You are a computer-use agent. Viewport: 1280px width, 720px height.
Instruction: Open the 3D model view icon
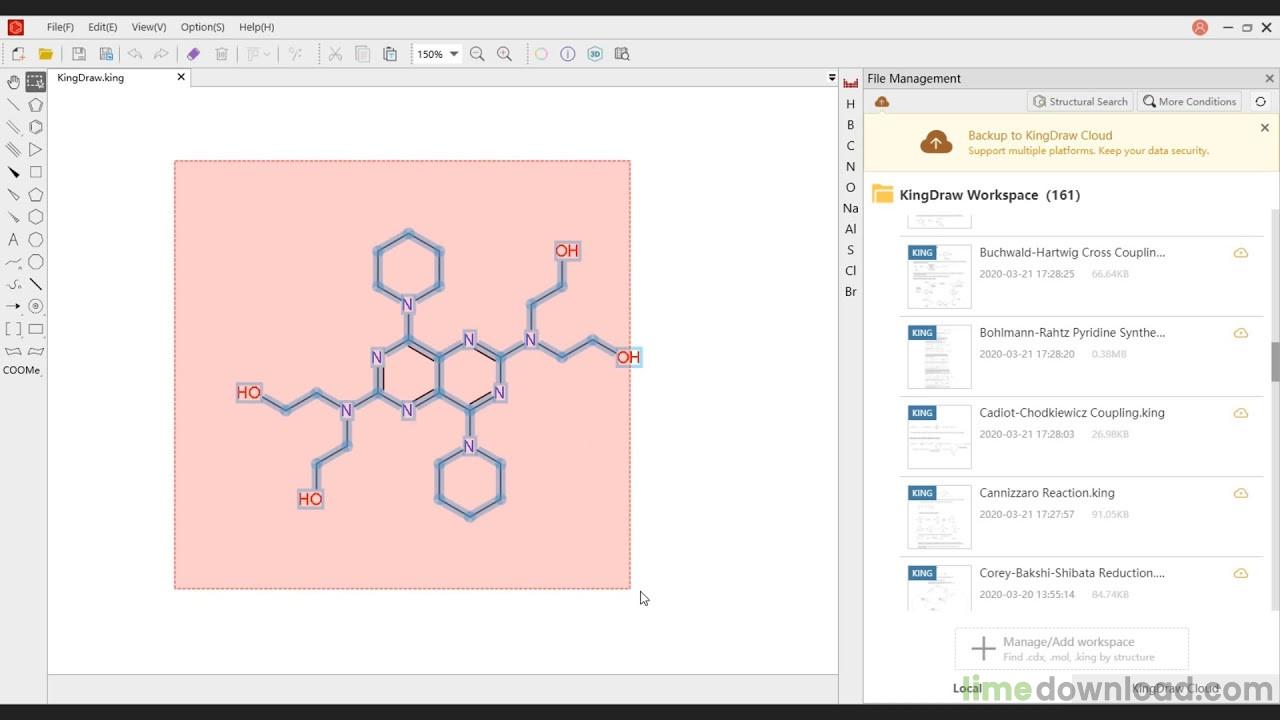pyautogui.click(x=595, y=54)
